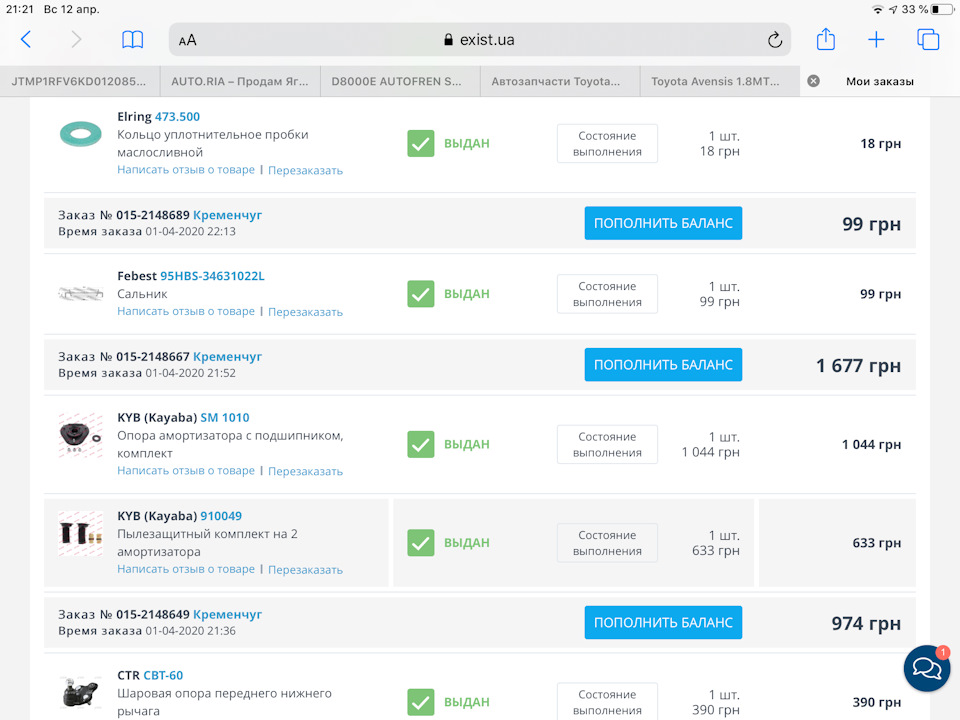Go back with Safari's back arrow
Screen dimensions: 960x720
point(26,40)
